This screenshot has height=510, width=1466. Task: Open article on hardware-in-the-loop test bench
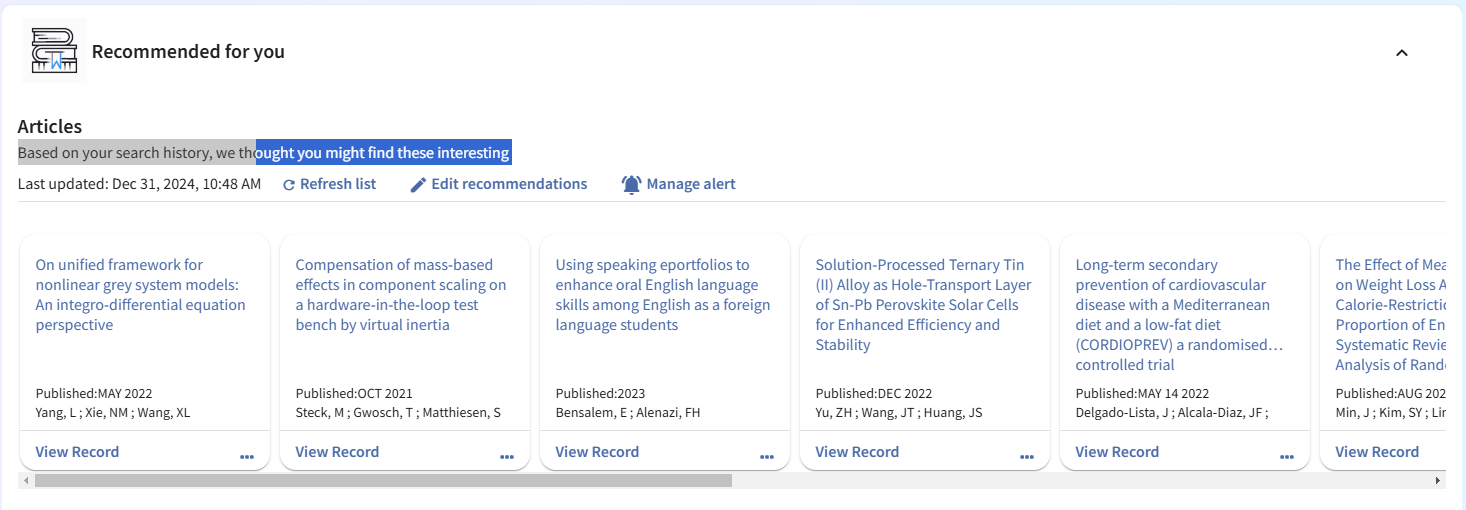pyautogui.click(x=401, y=295)
